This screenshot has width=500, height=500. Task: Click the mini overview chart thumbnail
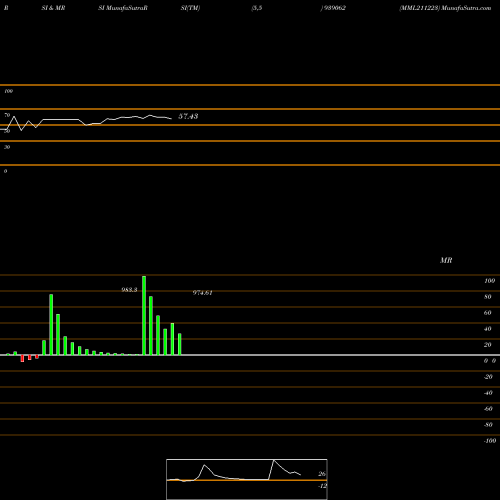pos(247,479)
